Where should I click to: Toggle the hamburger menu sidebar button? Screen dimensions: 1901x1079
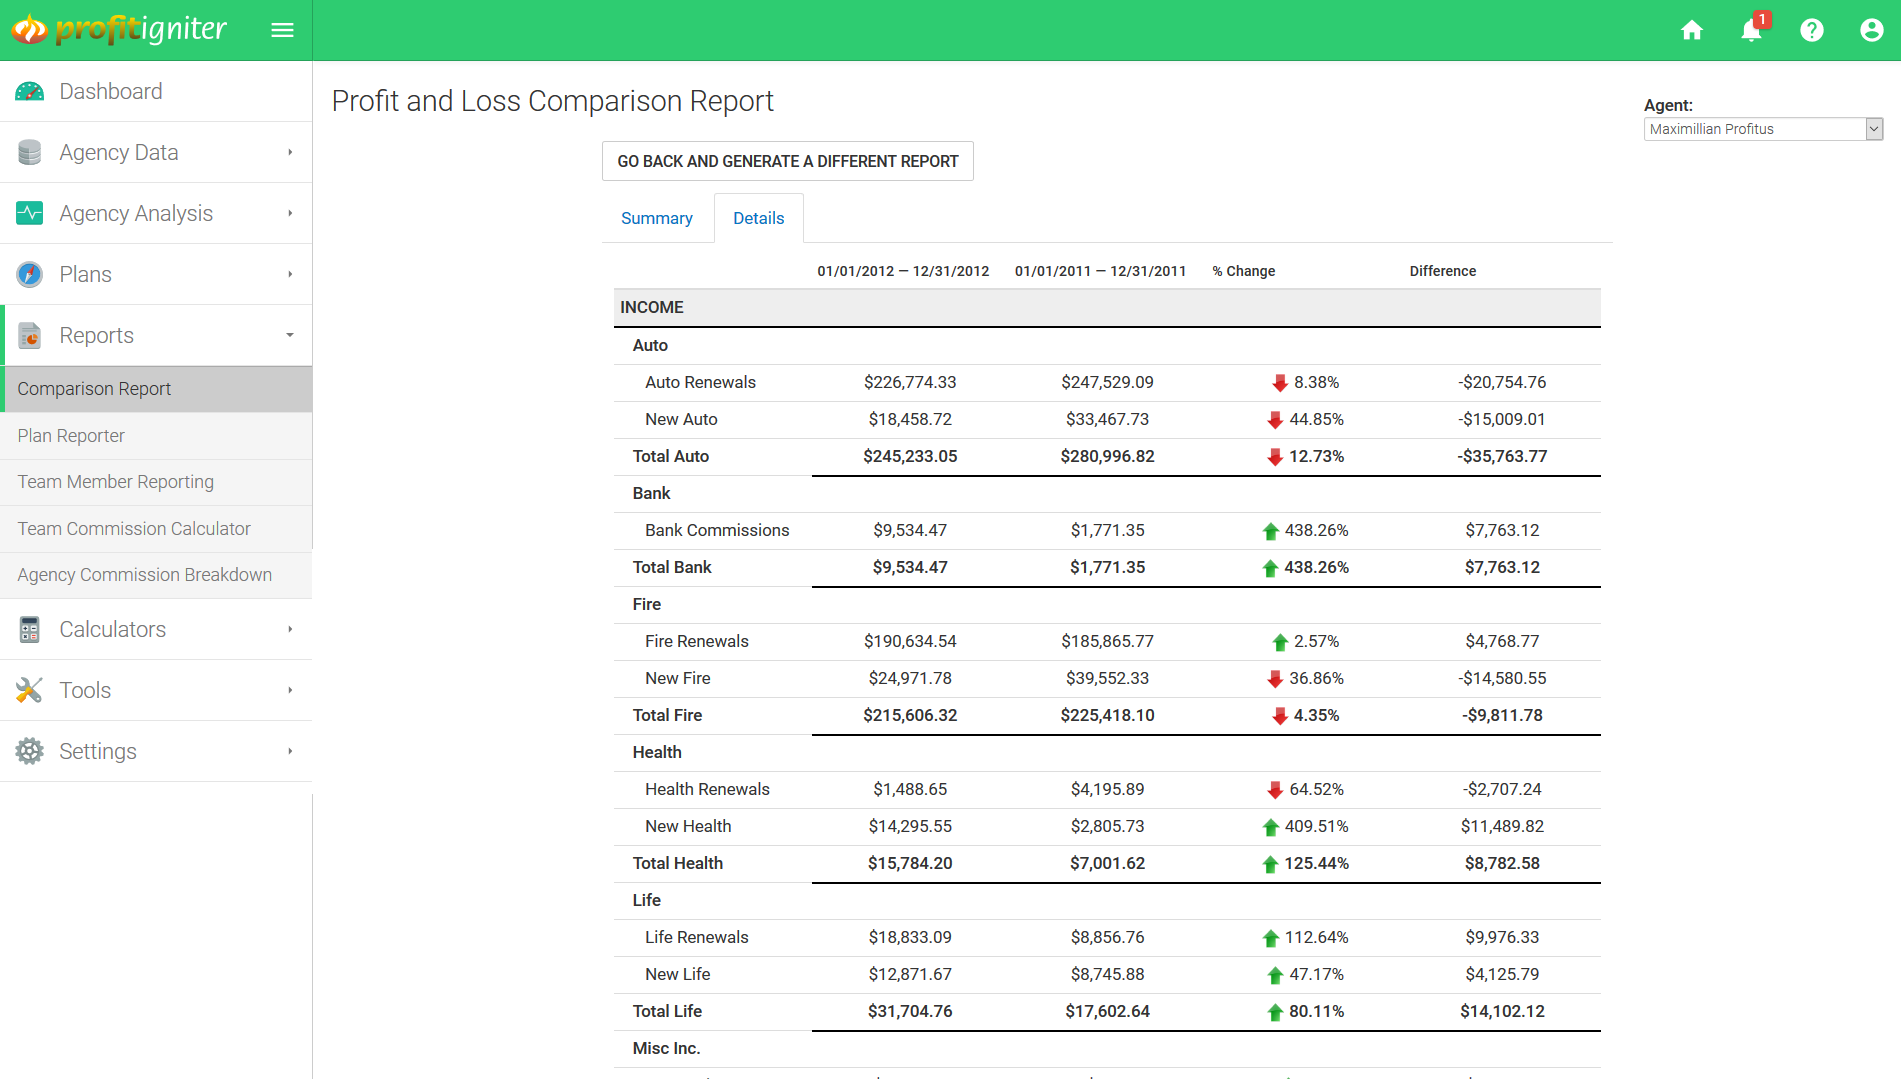click(282, 30)
